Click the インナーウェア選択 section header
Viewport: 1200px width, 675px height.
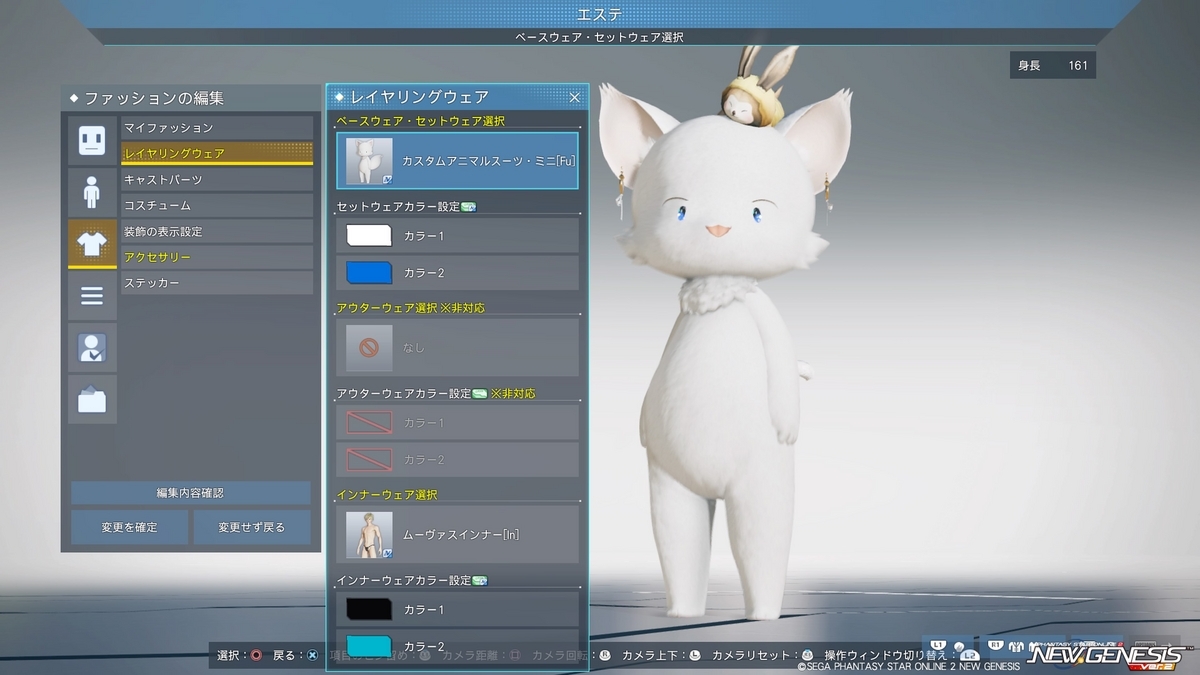tap(387, 495)
